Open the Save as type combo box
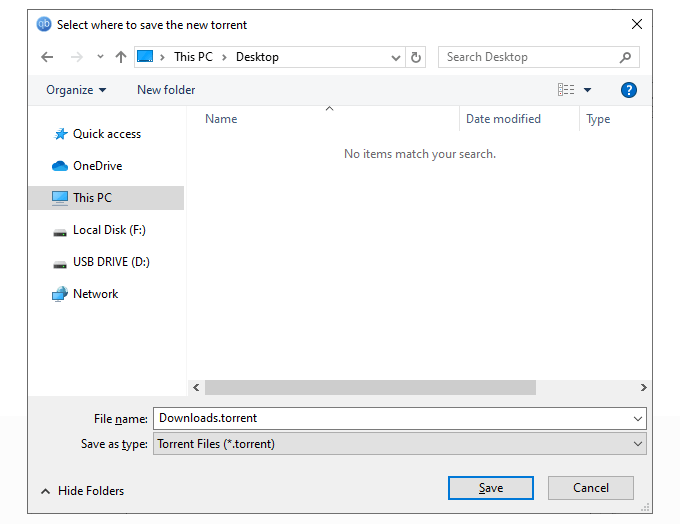This screenshot has width=680, height=524. pyautogui.click(x=400, y=444)
